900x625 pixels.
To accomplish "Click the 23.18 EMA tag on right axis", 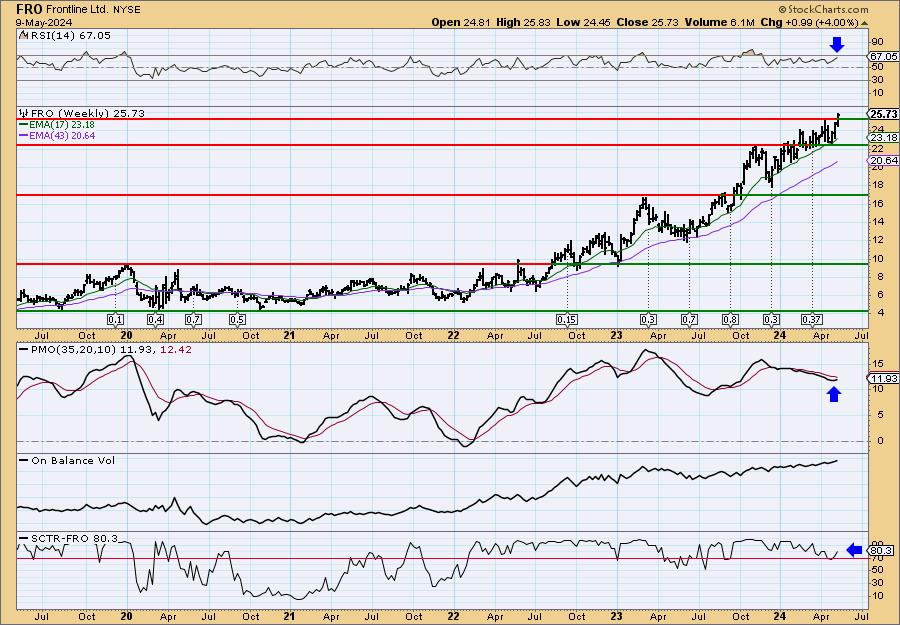I will pos(884,138).
